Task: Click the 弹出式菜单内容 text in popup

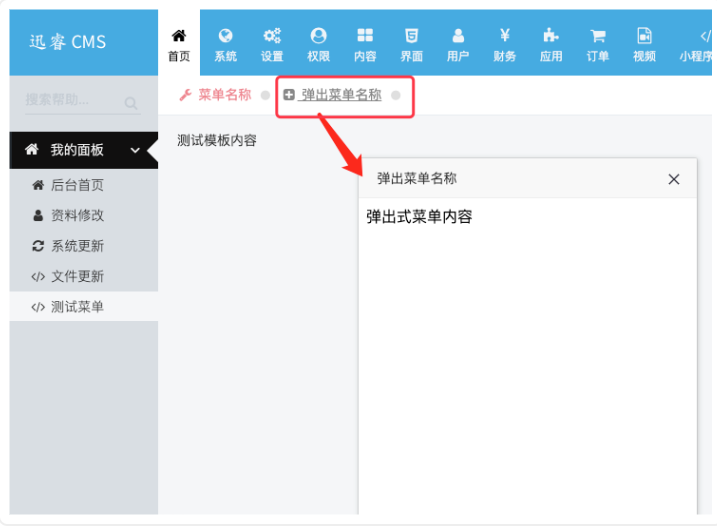Action: [x=419, y=217]
